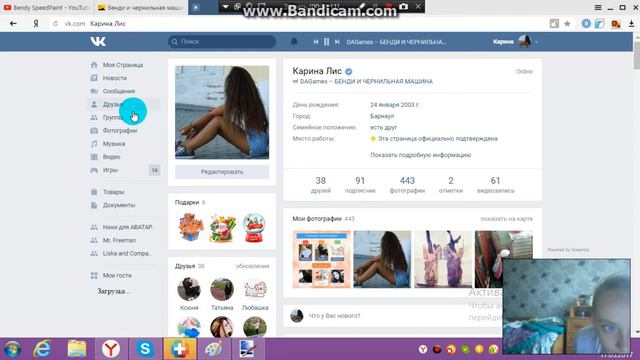Screen dimensions: 640x360
Task: Open Видео in sidebar
Action: [x=111, y=157]
